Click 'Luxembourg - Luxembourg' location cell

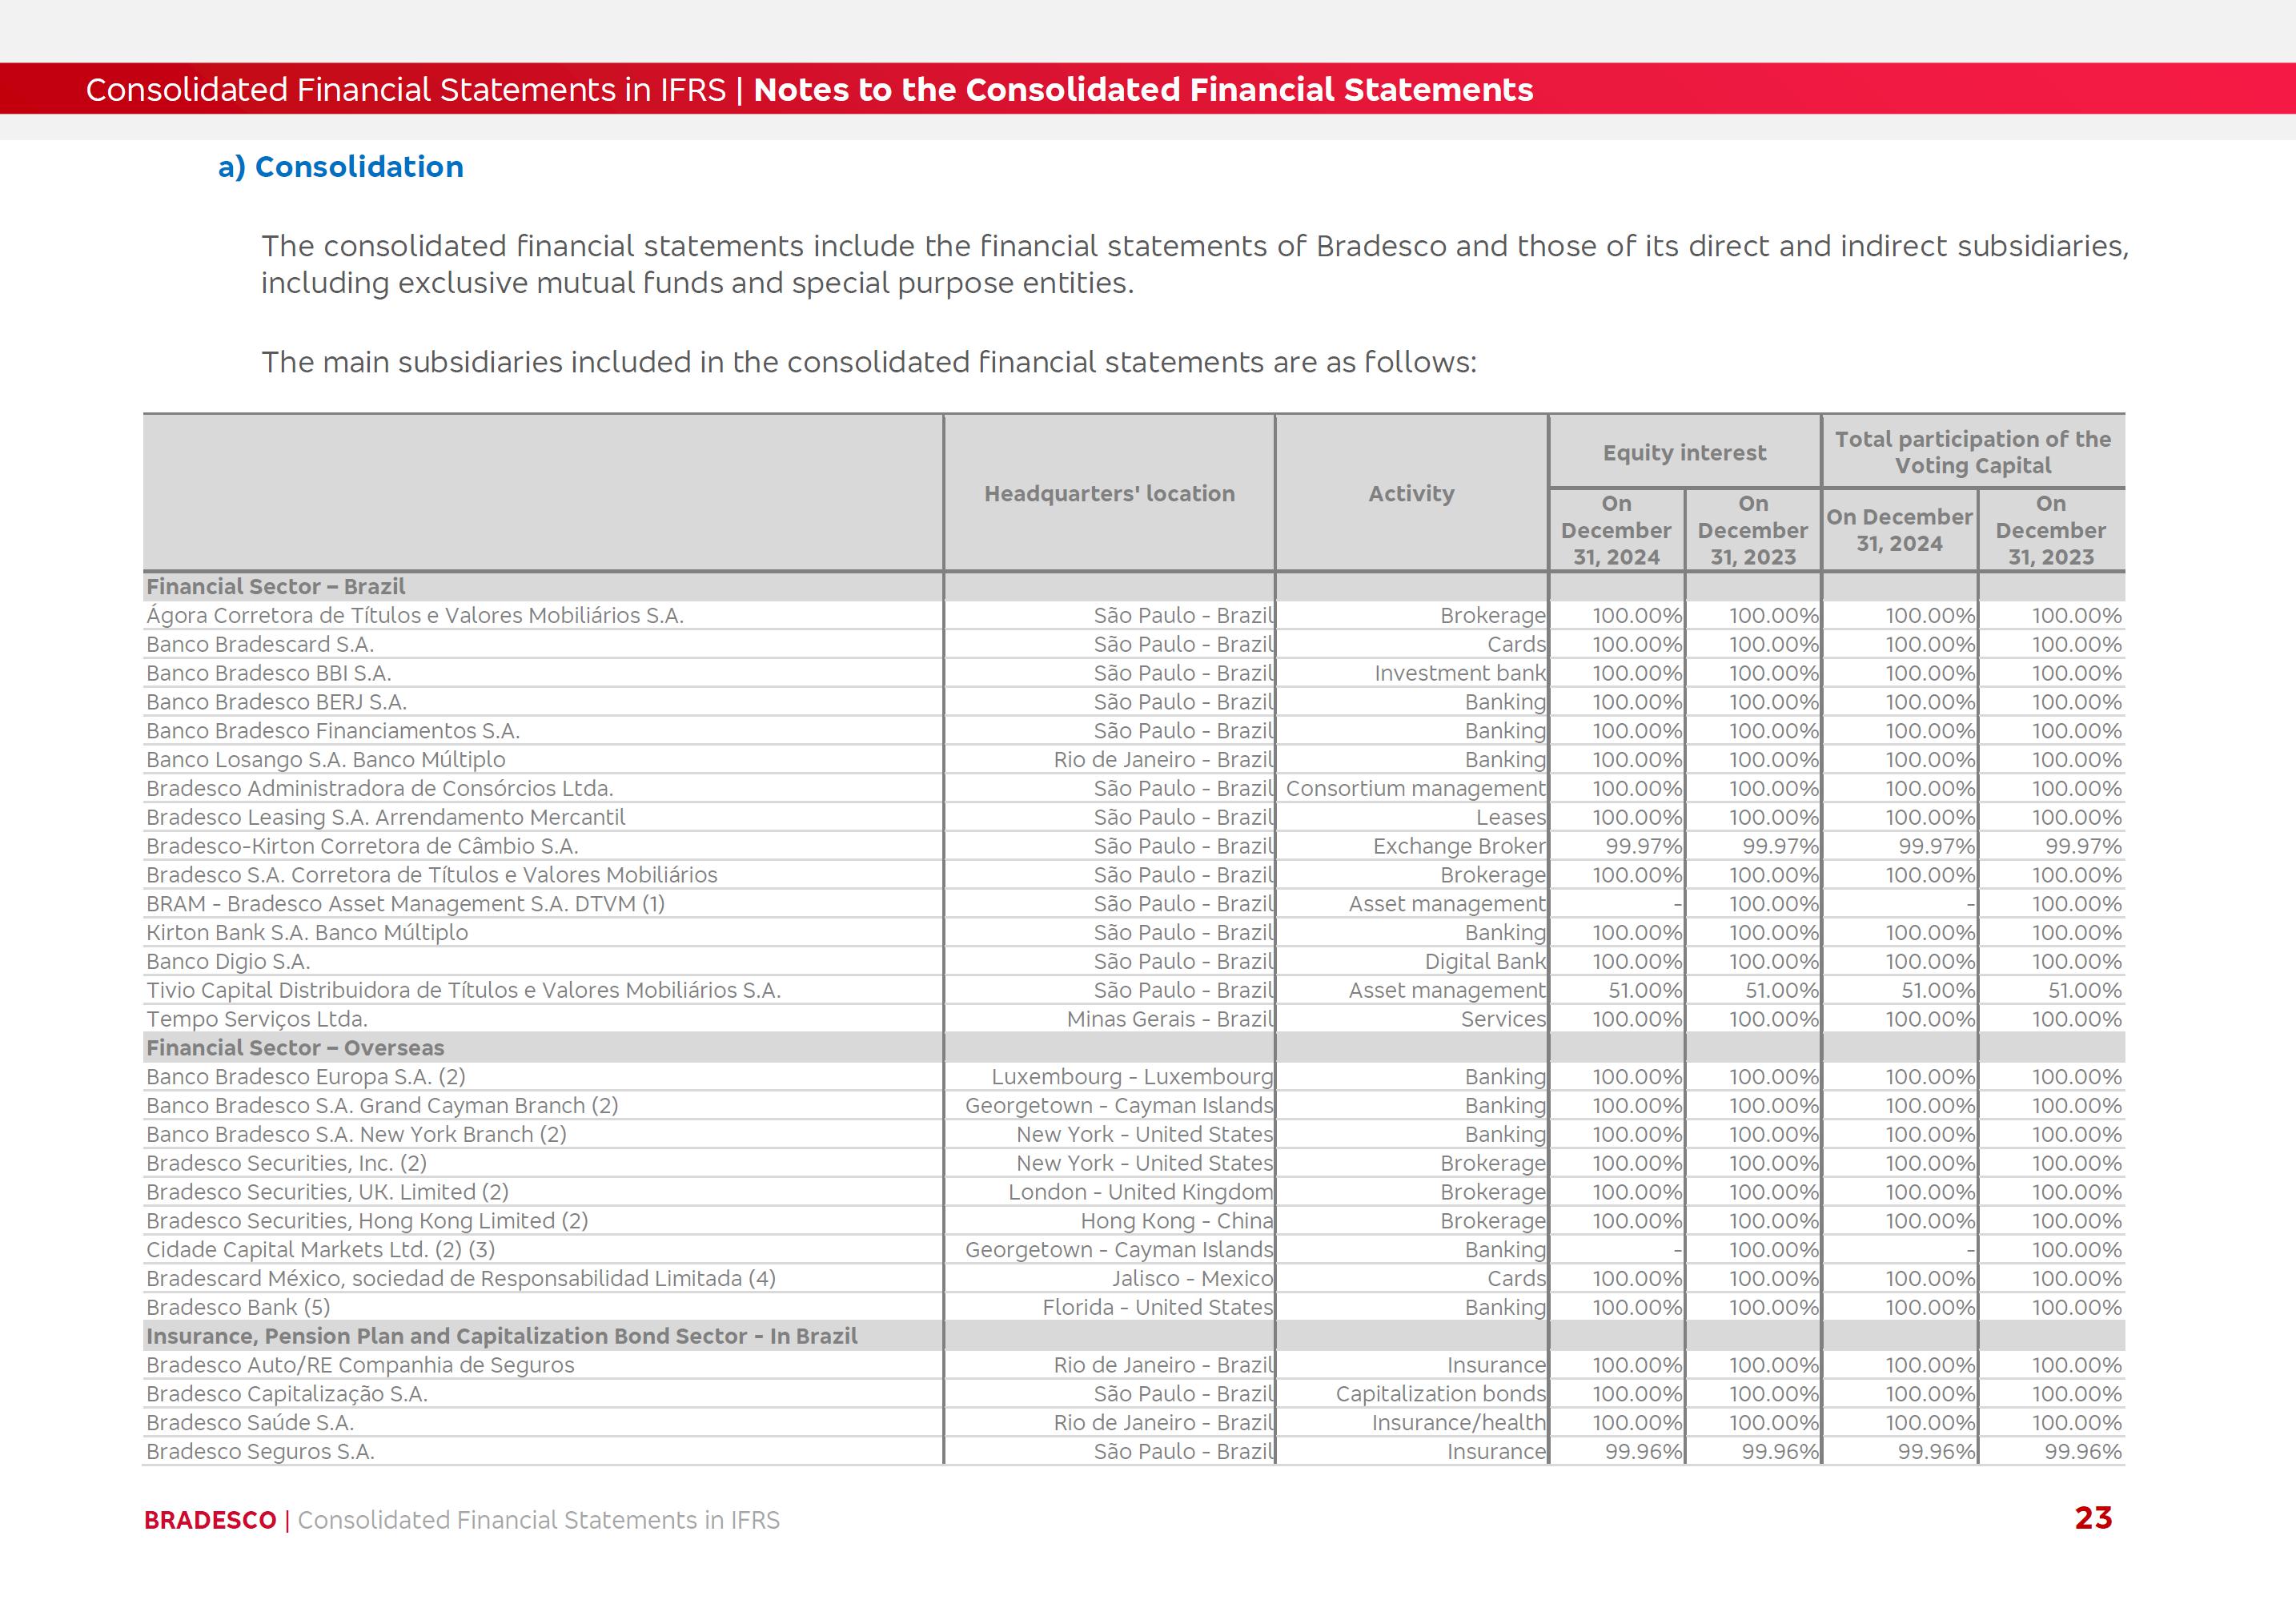(x=1132, y=1077)
